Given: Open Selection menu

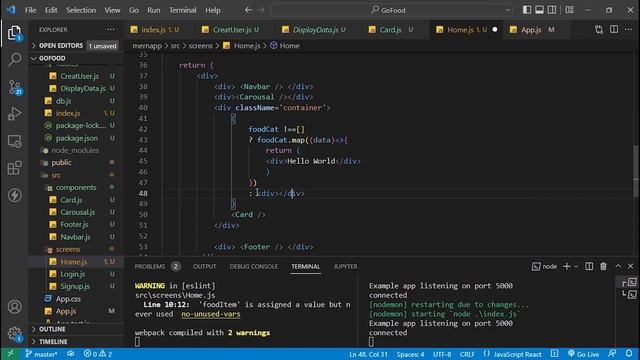Looking at the screenshot, I should [81, 10].
